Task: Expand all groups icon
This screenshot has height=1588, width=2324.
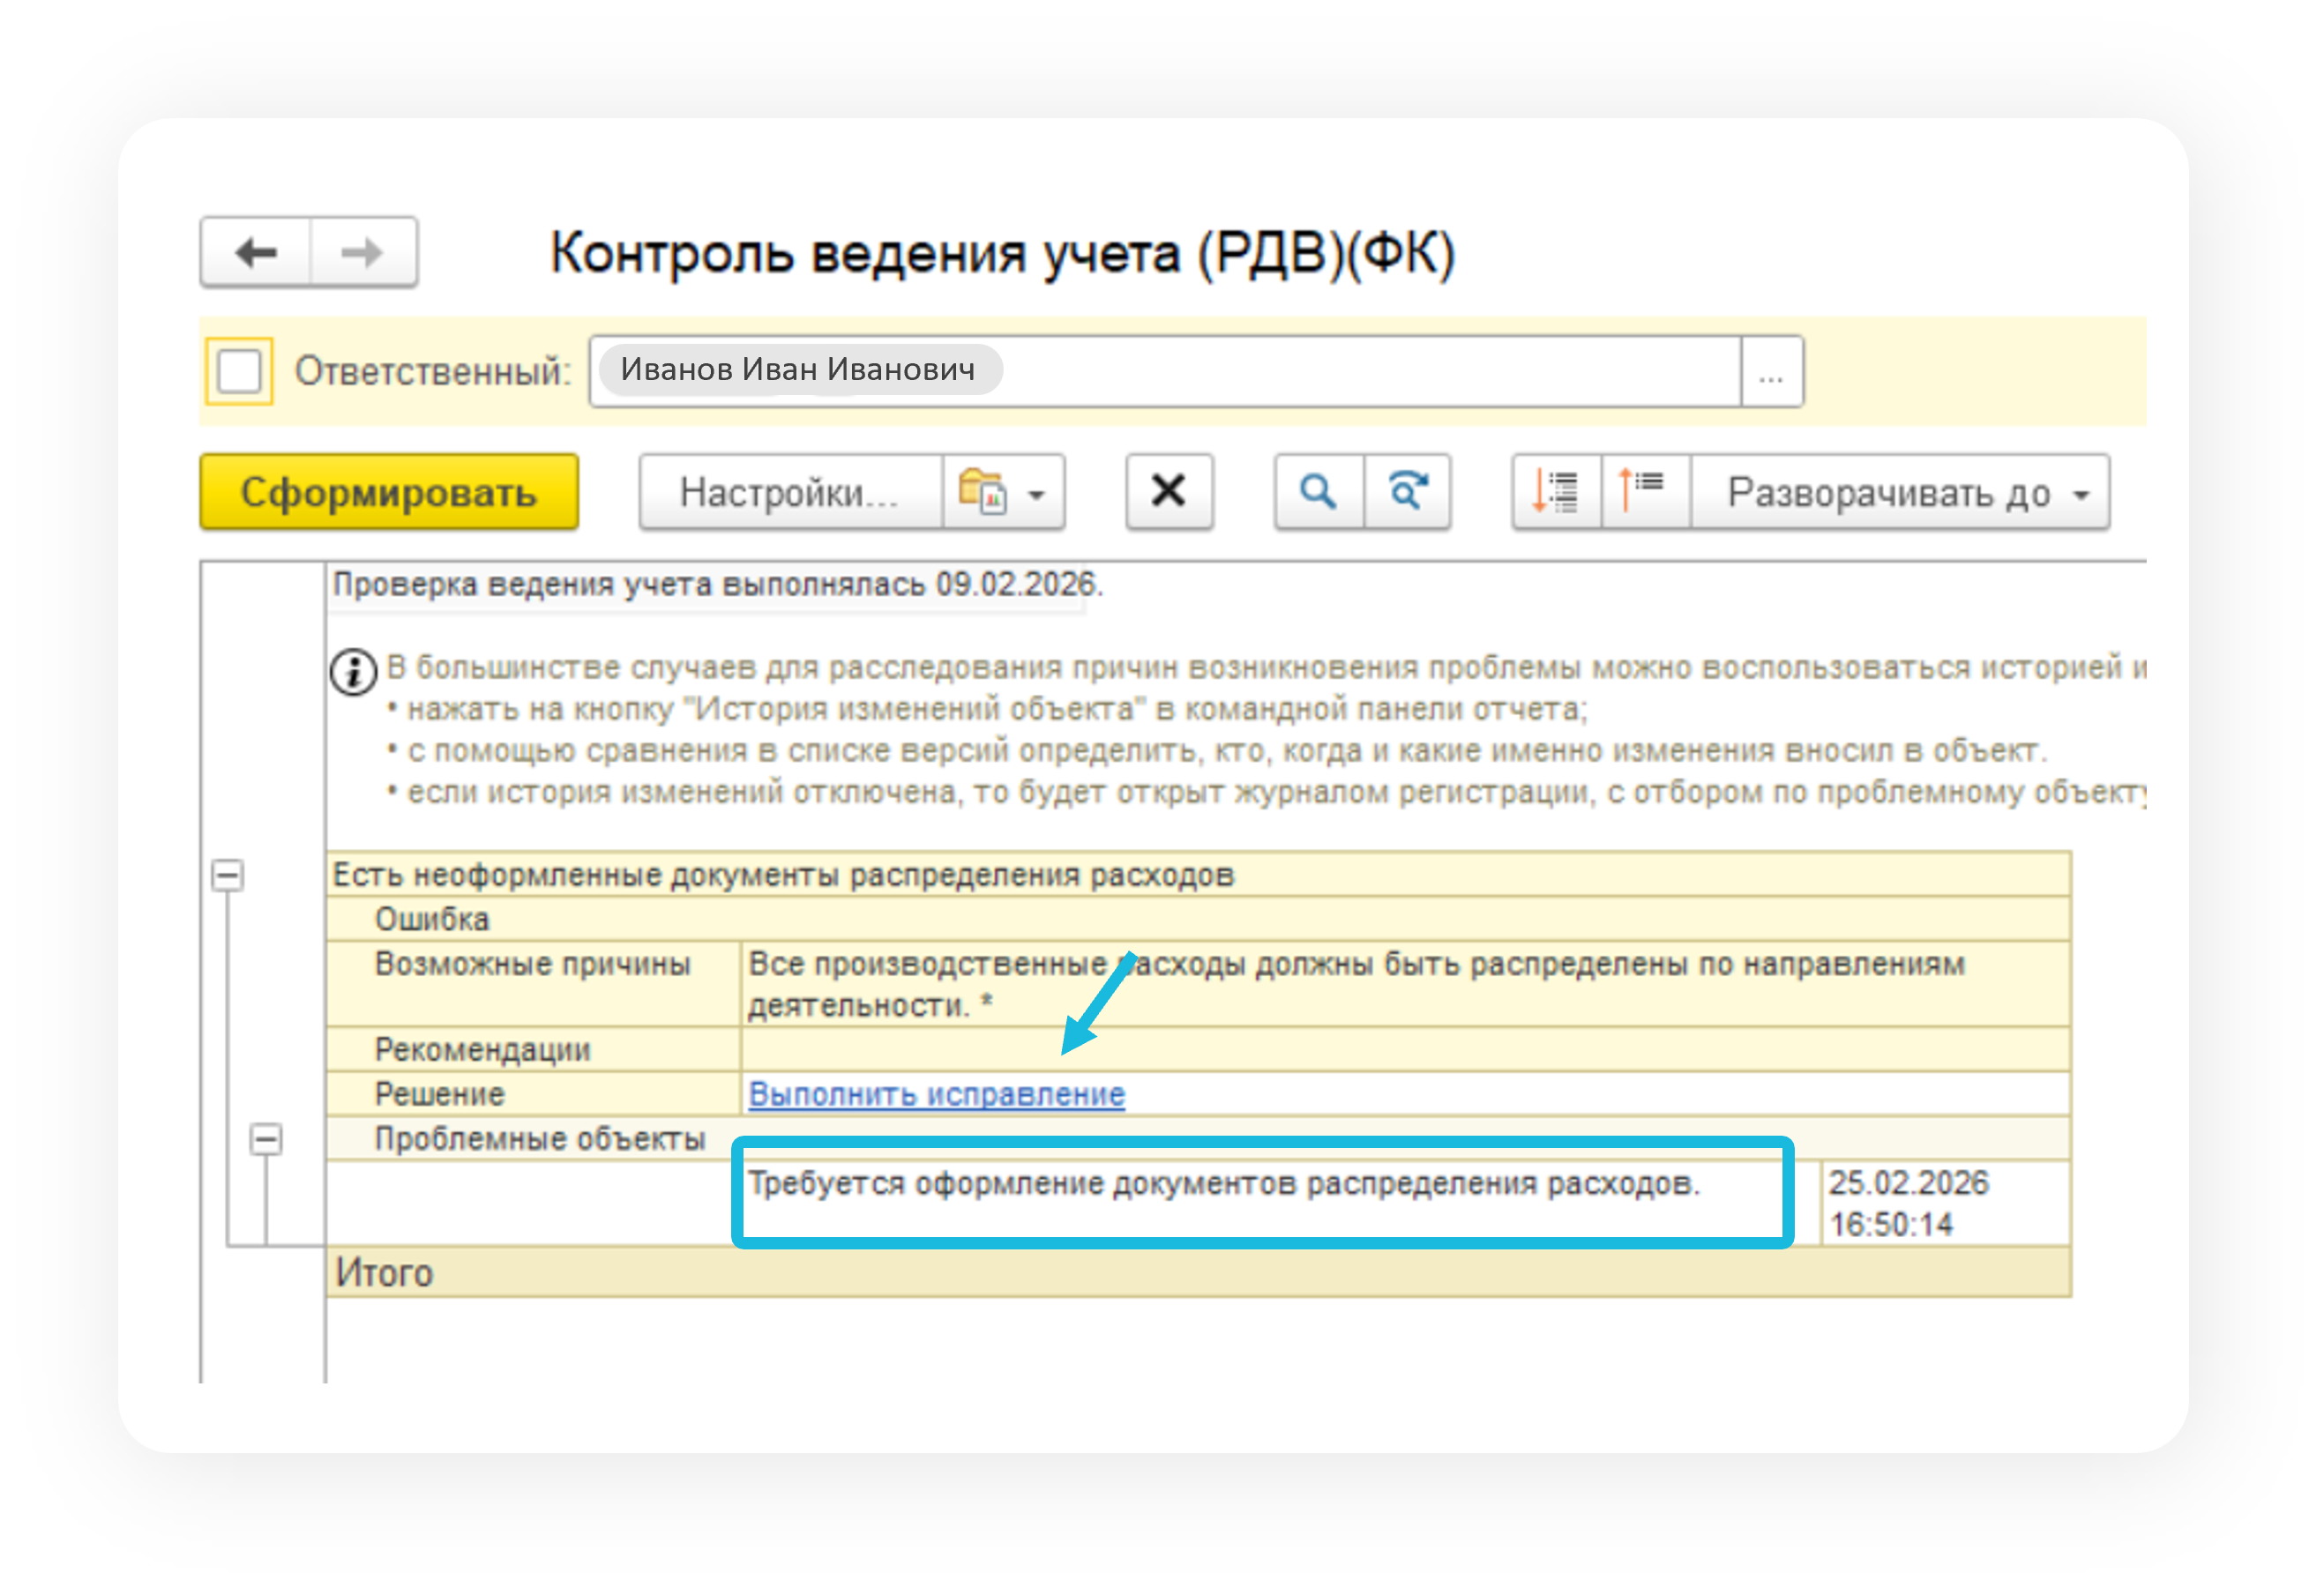Action: [x=1556, y=492]
